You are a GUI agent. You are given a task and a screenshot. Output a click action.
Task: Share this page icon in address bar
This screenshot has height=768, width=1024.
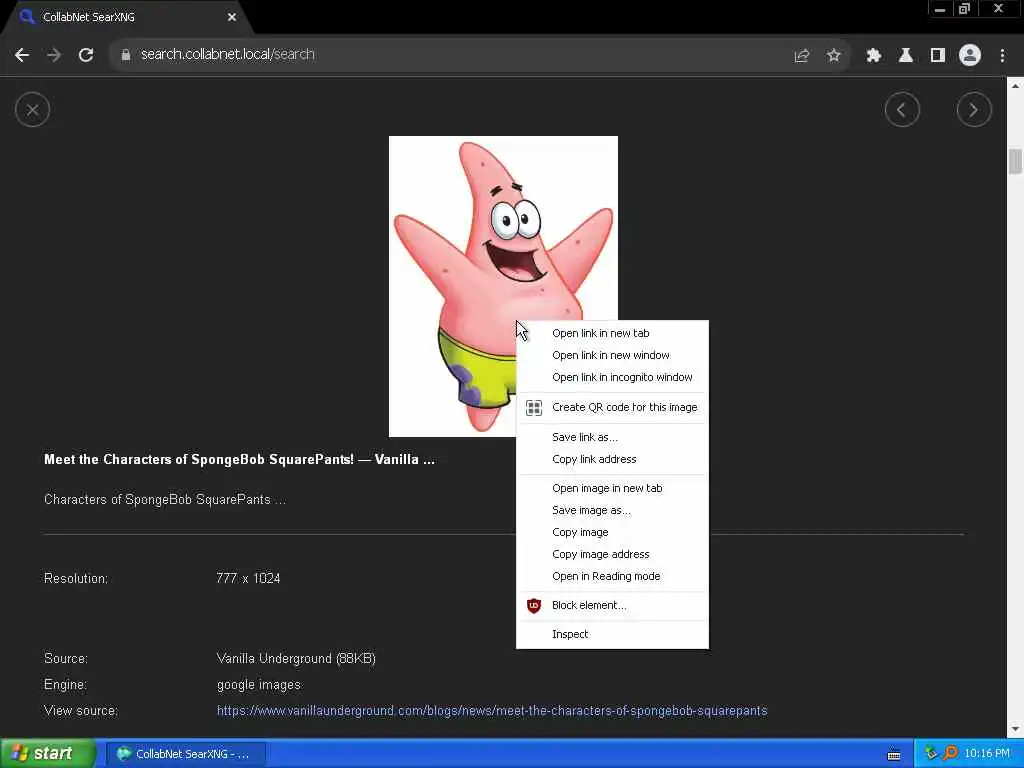pos(802,56)
